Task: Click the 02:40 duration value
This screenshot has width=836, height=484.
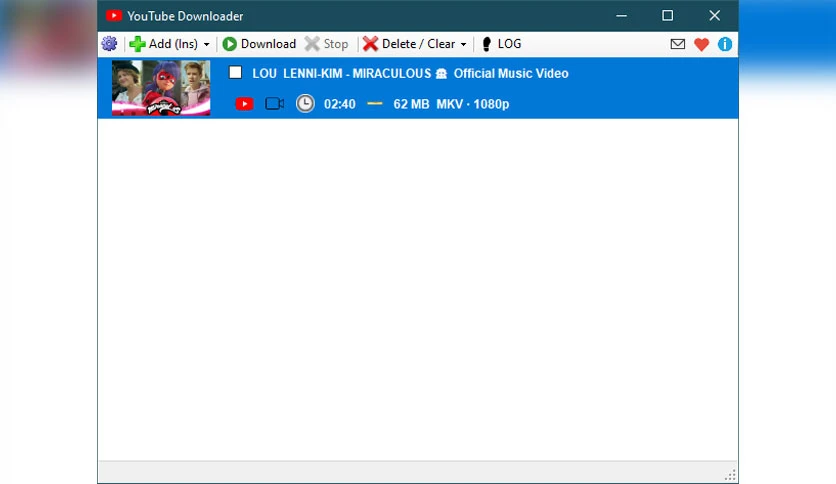Action: [340, 104]
